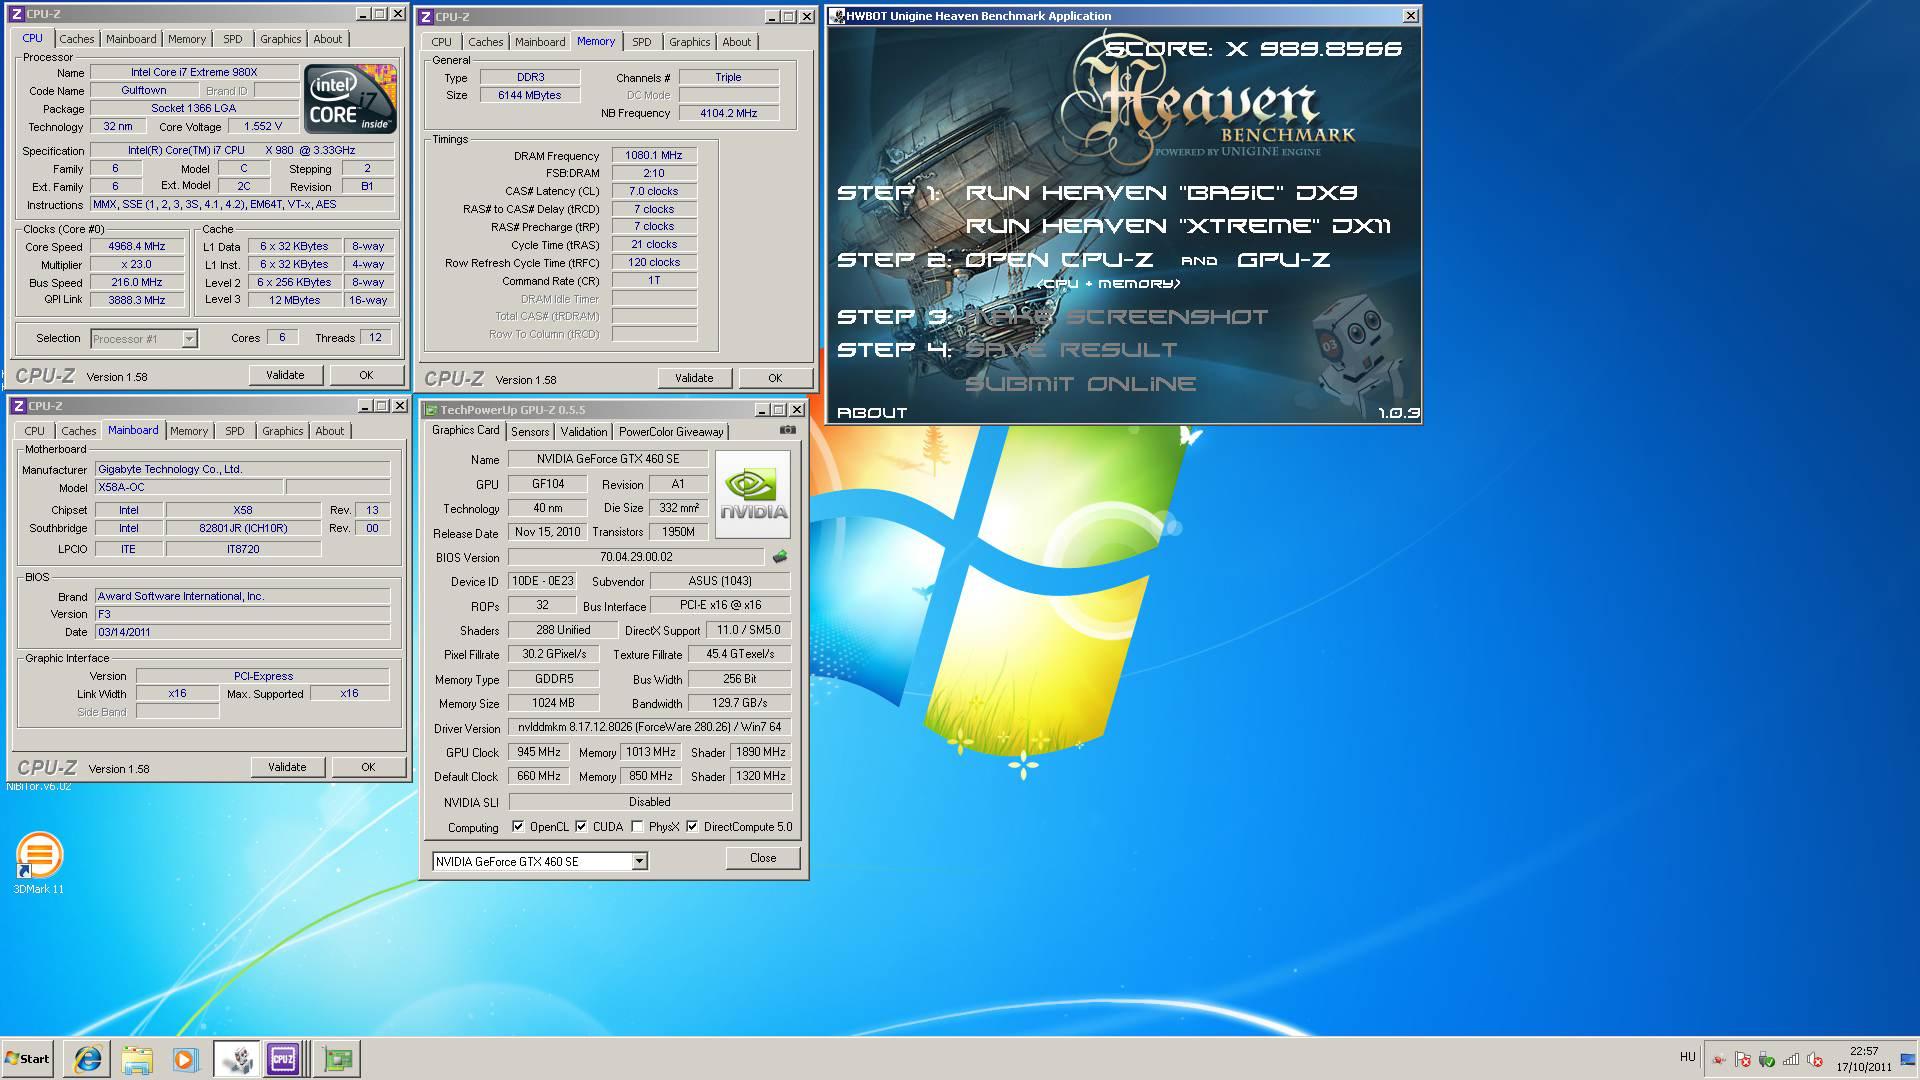
Task: Open the NVIDIA GeForce GTX 460 SE dropdown
Action: 639,861
